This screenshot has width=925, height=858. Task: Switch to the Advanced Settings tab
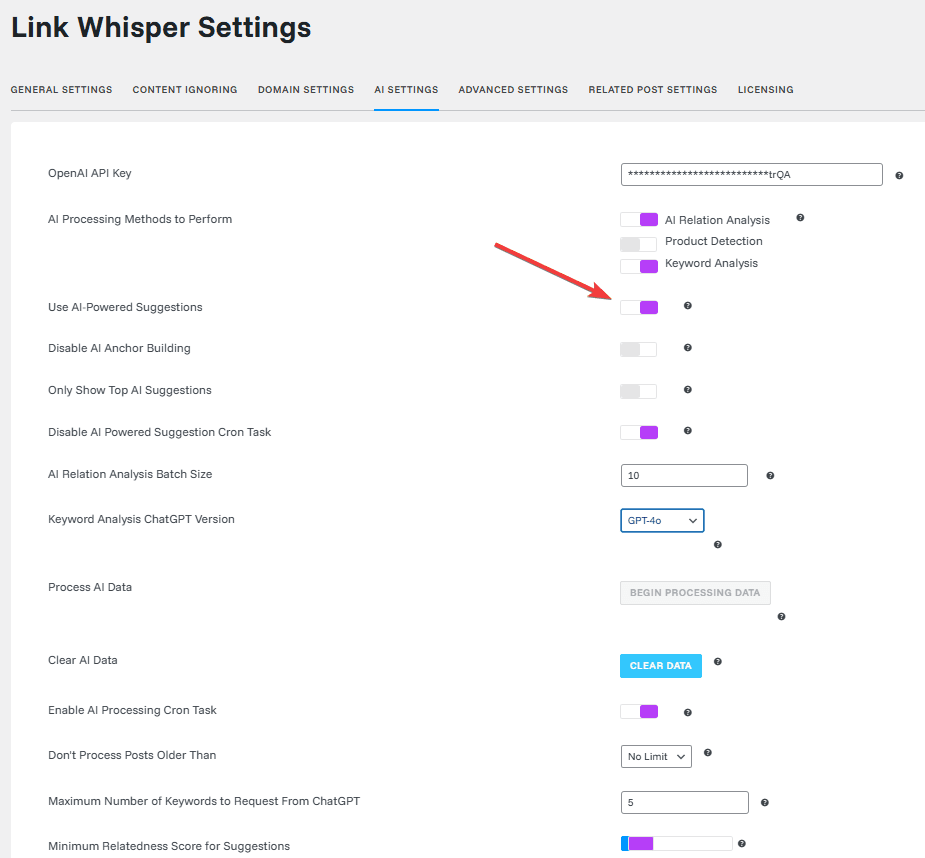point(513,90)
